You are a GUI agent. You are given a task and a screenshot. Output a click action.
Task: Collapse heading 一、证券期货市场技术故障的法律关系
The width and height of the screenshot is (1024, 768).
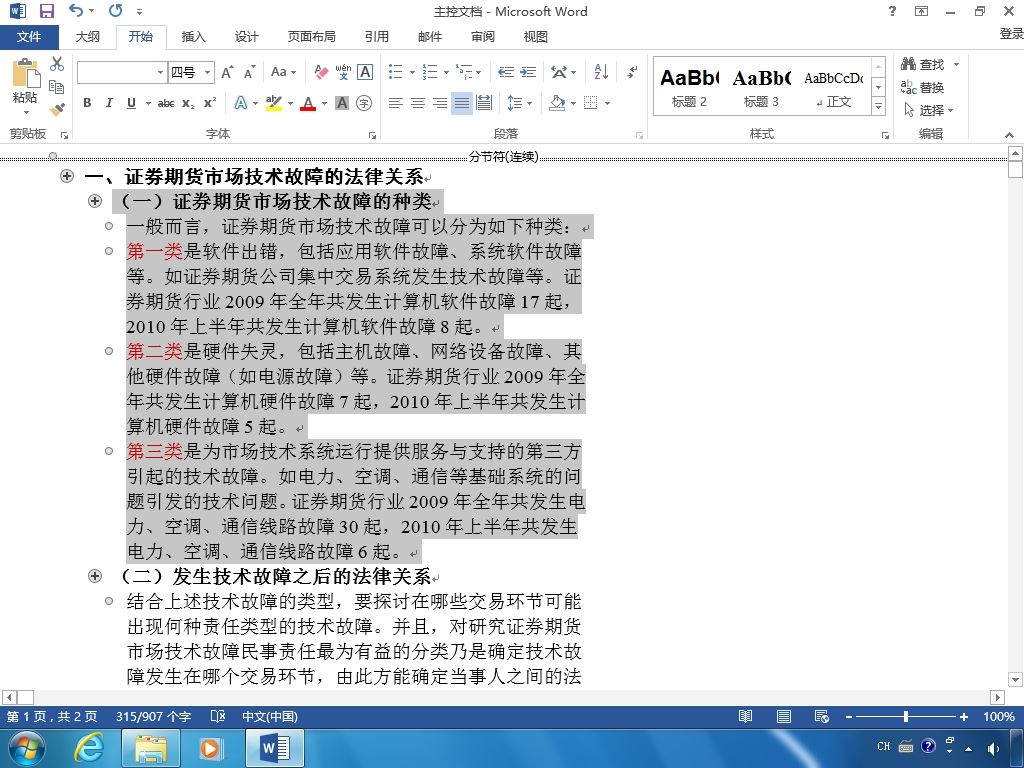pyautogui.click(x=67, y=176)
